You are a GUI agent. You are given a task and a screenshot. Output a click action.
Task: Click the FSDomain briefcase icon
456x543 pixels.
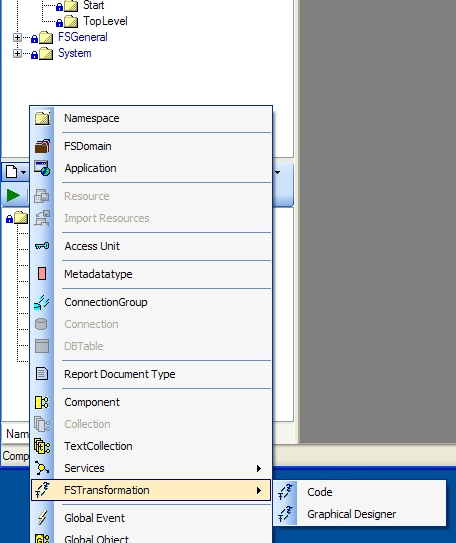point(42,146)
